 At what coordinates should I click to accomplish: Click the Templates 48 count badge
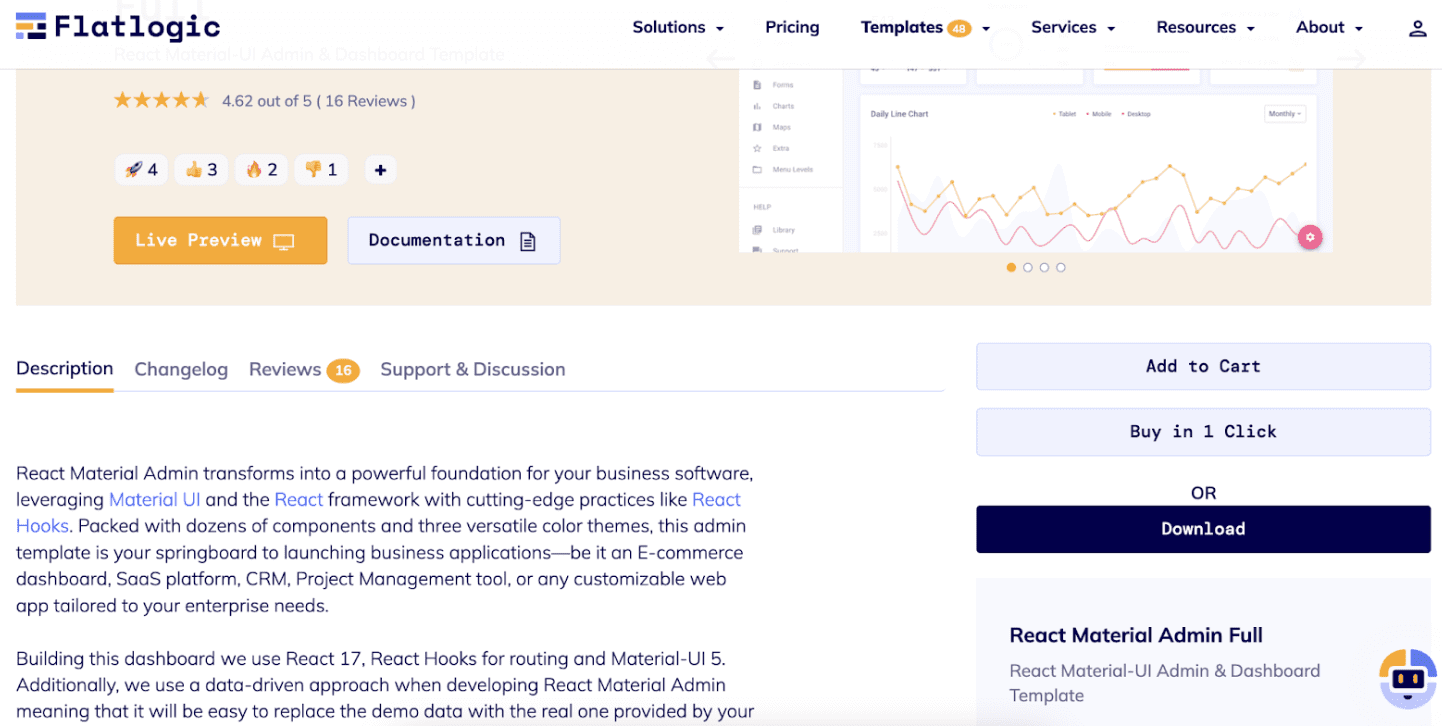click(959, 28)
